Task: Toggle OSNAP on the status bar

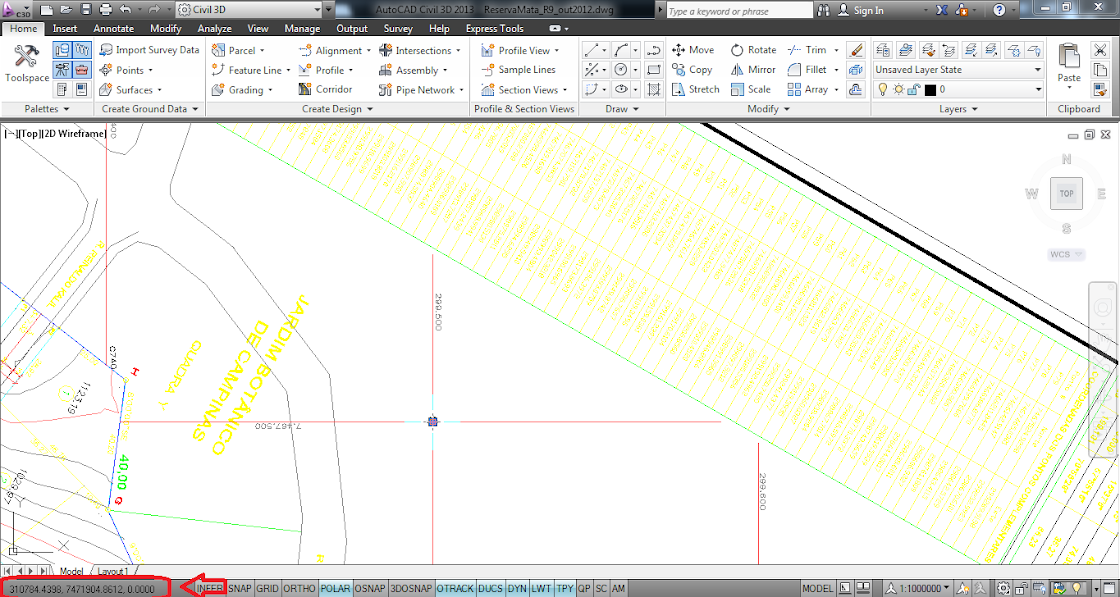Action: (369, 589)
